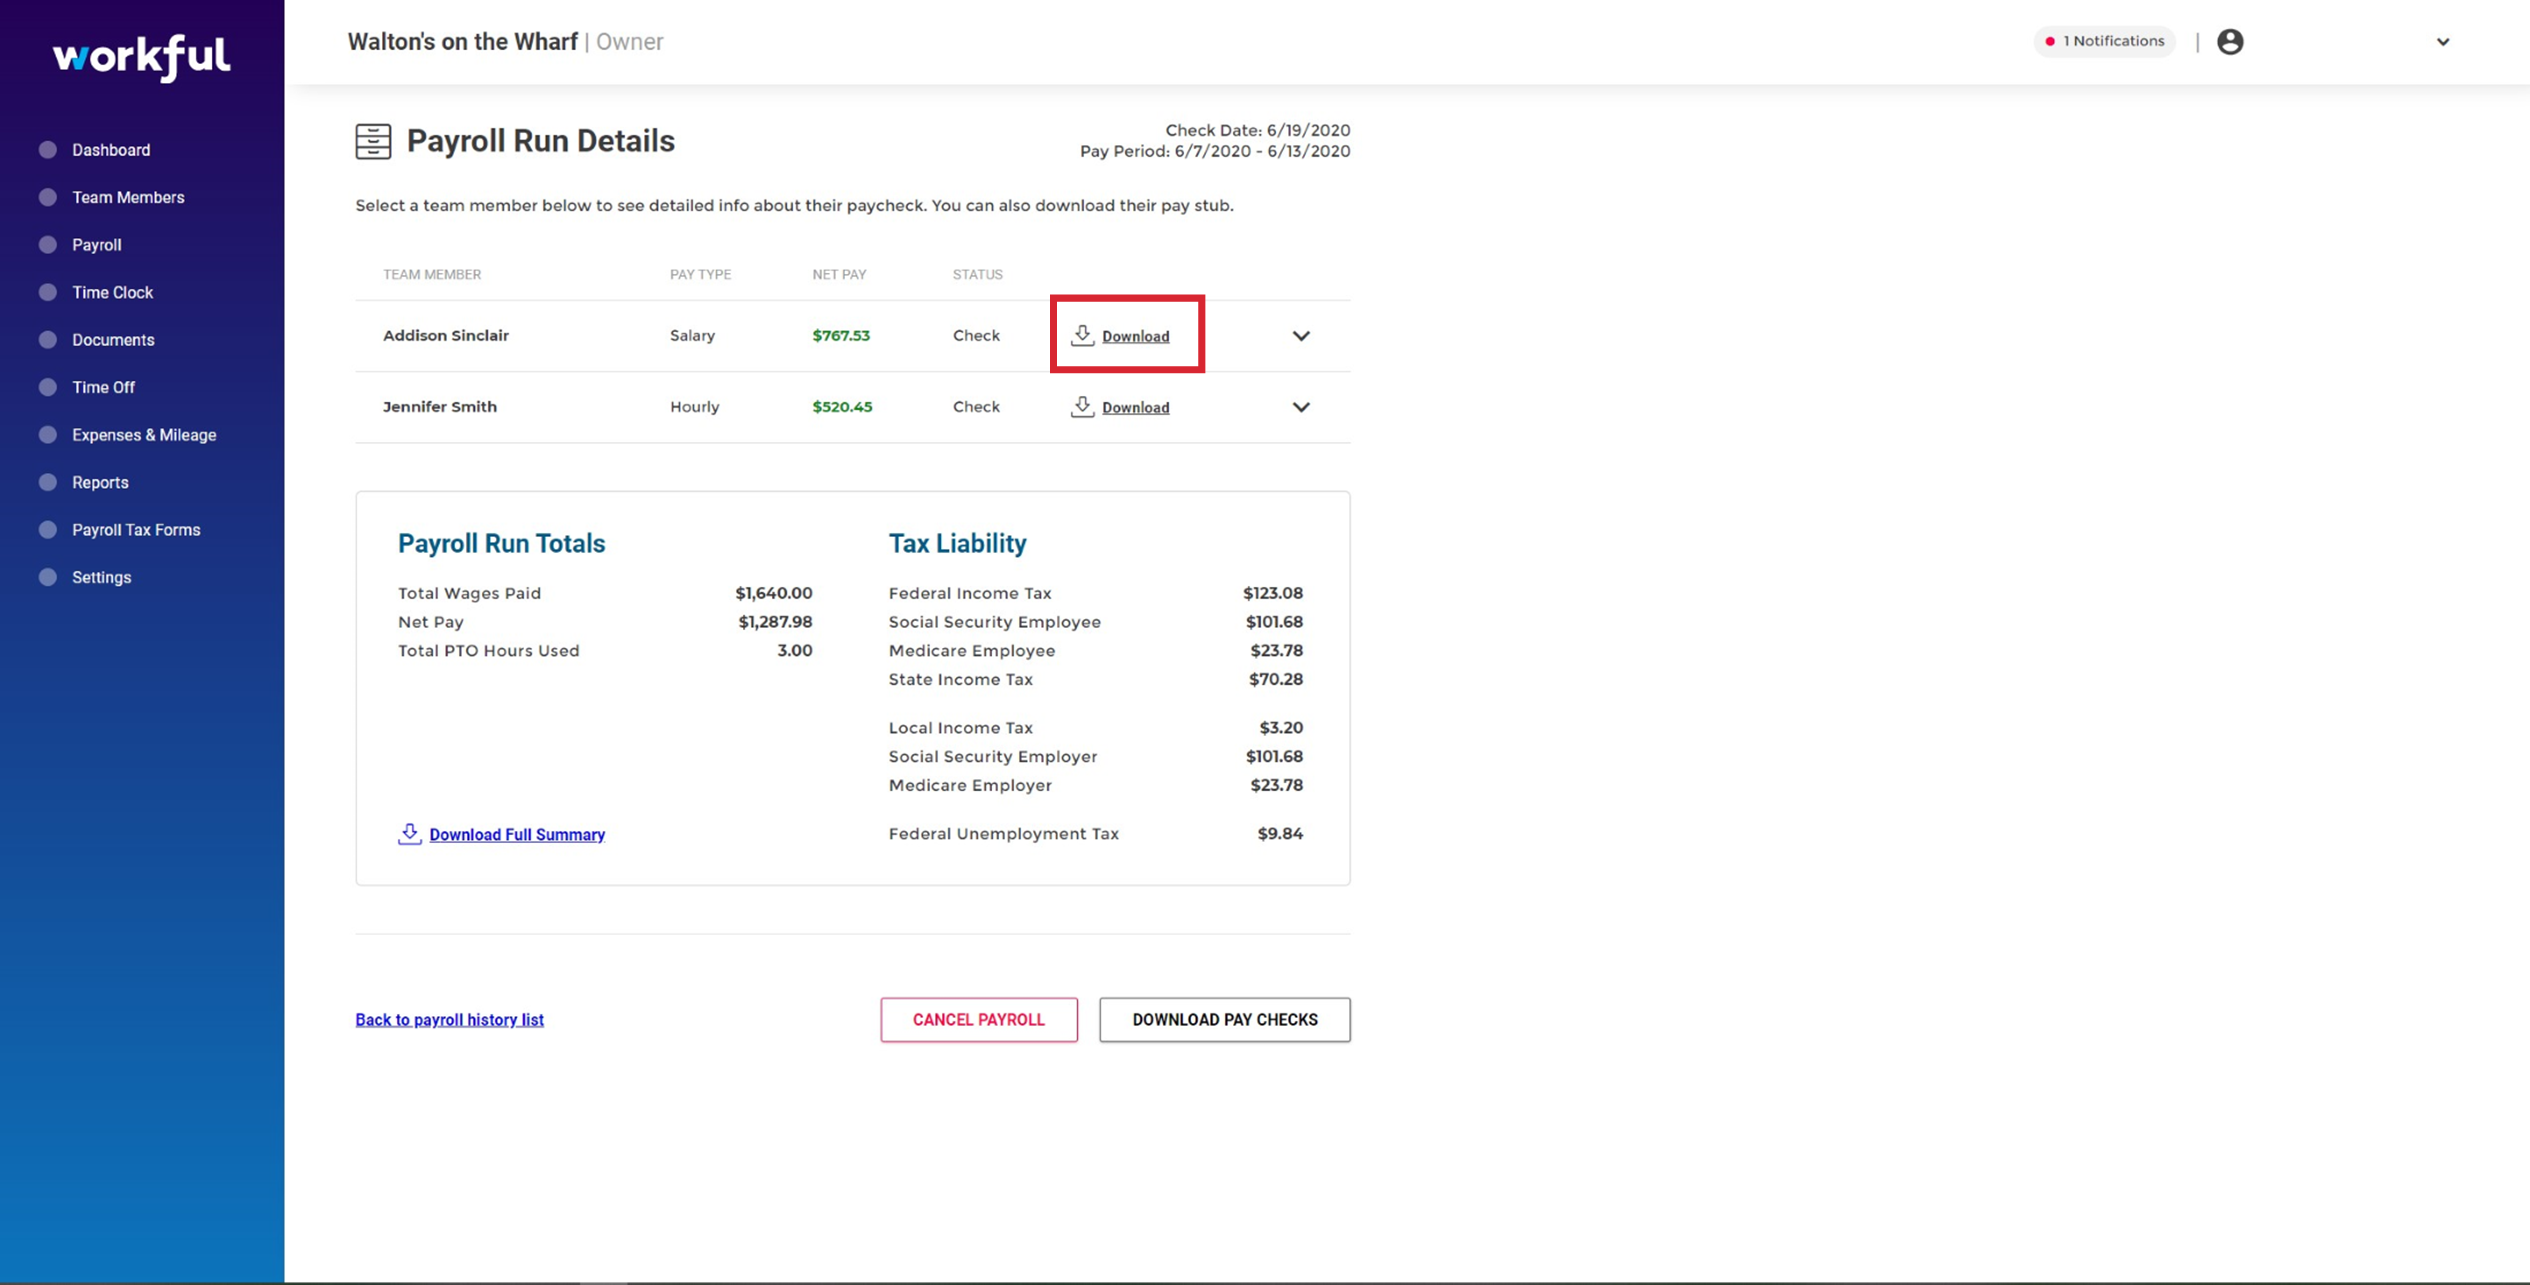Open Expenses & Mileage section
Viewport: 2530px width, 1285px height.
tap(144, 435)
